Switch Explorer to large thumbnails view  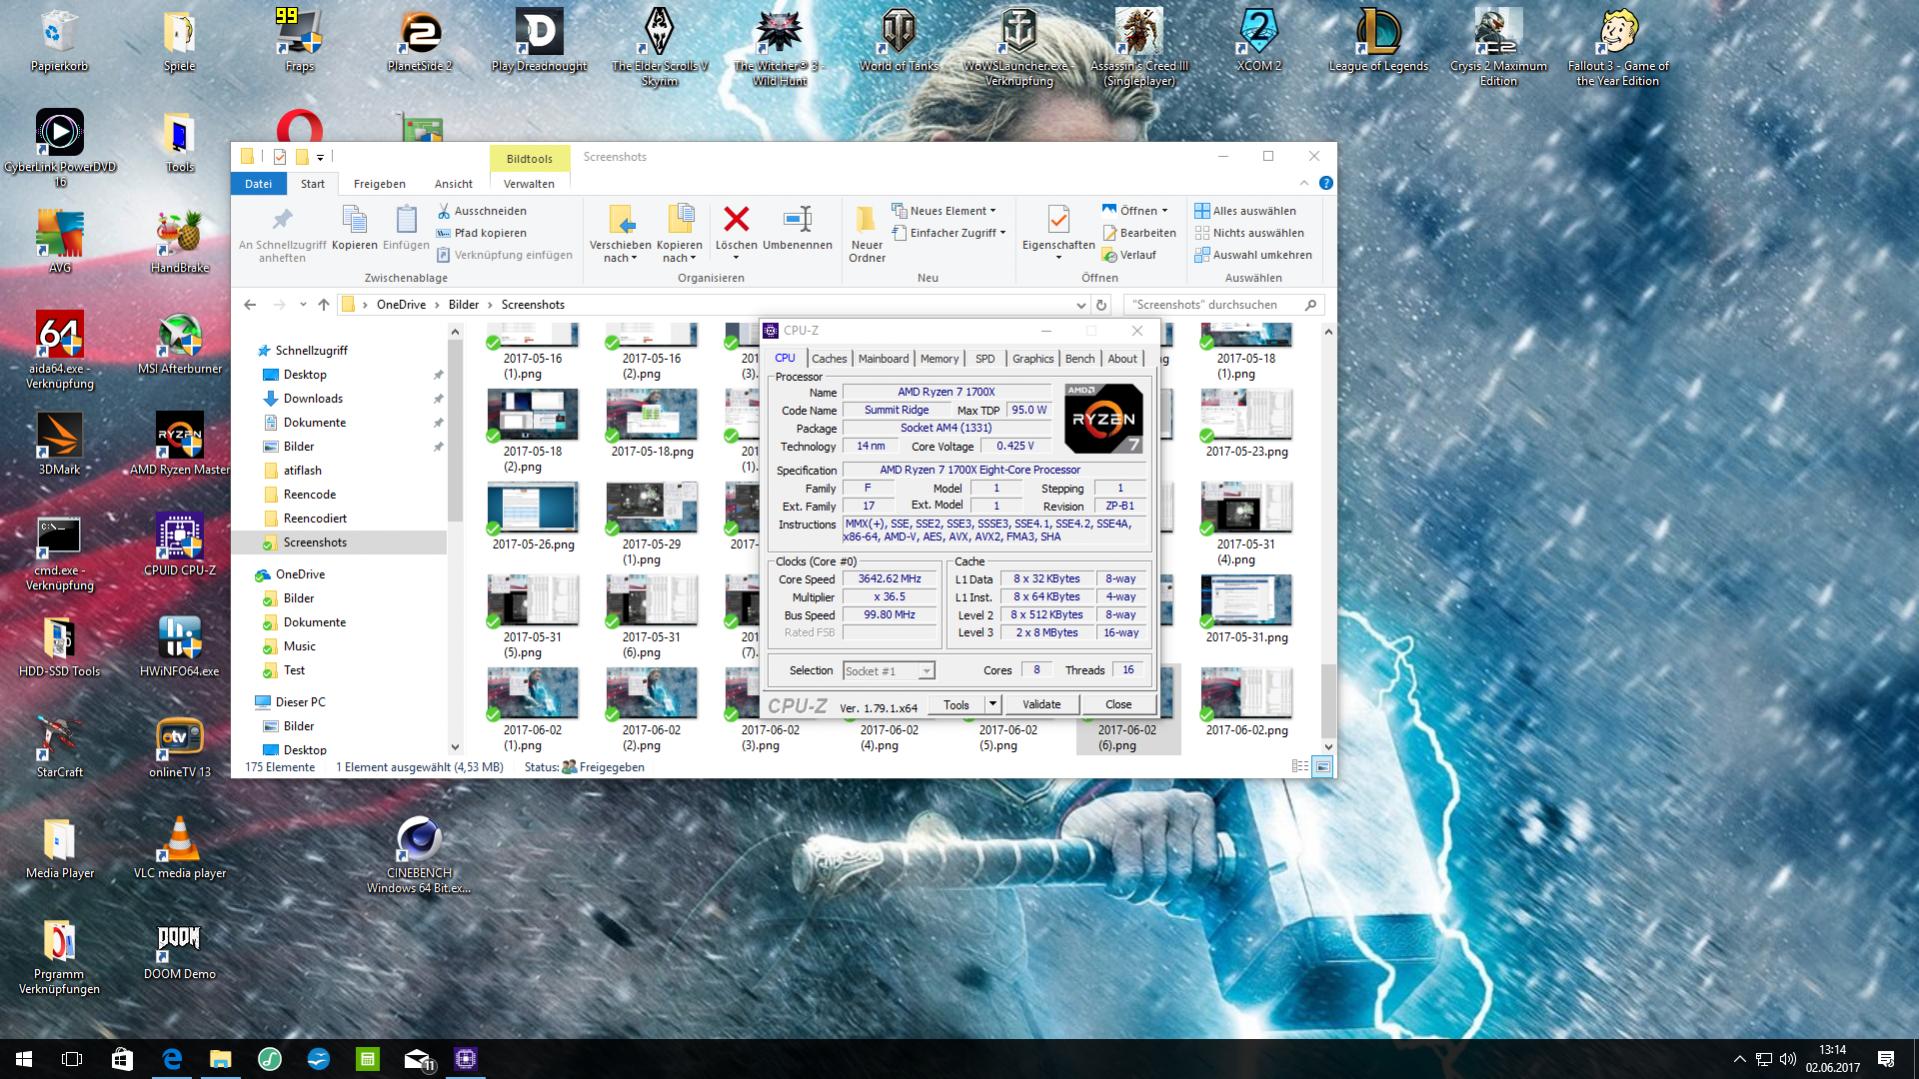click(x=1322, y=767)
